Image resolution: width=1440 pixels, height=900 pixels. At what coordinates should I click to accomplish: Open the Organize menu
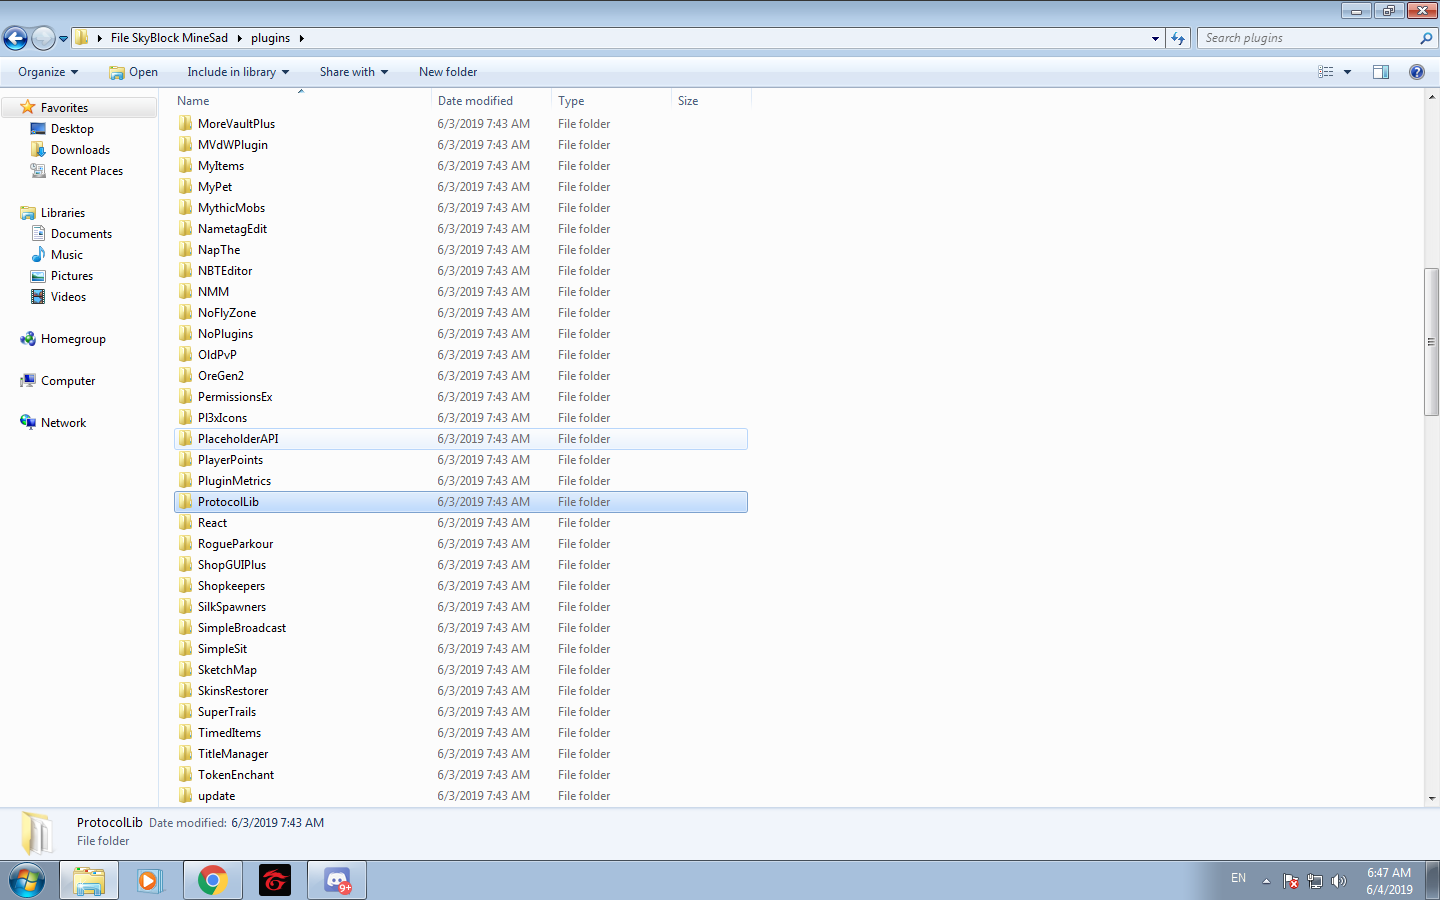pyautogui.click(x=48, y=72)
